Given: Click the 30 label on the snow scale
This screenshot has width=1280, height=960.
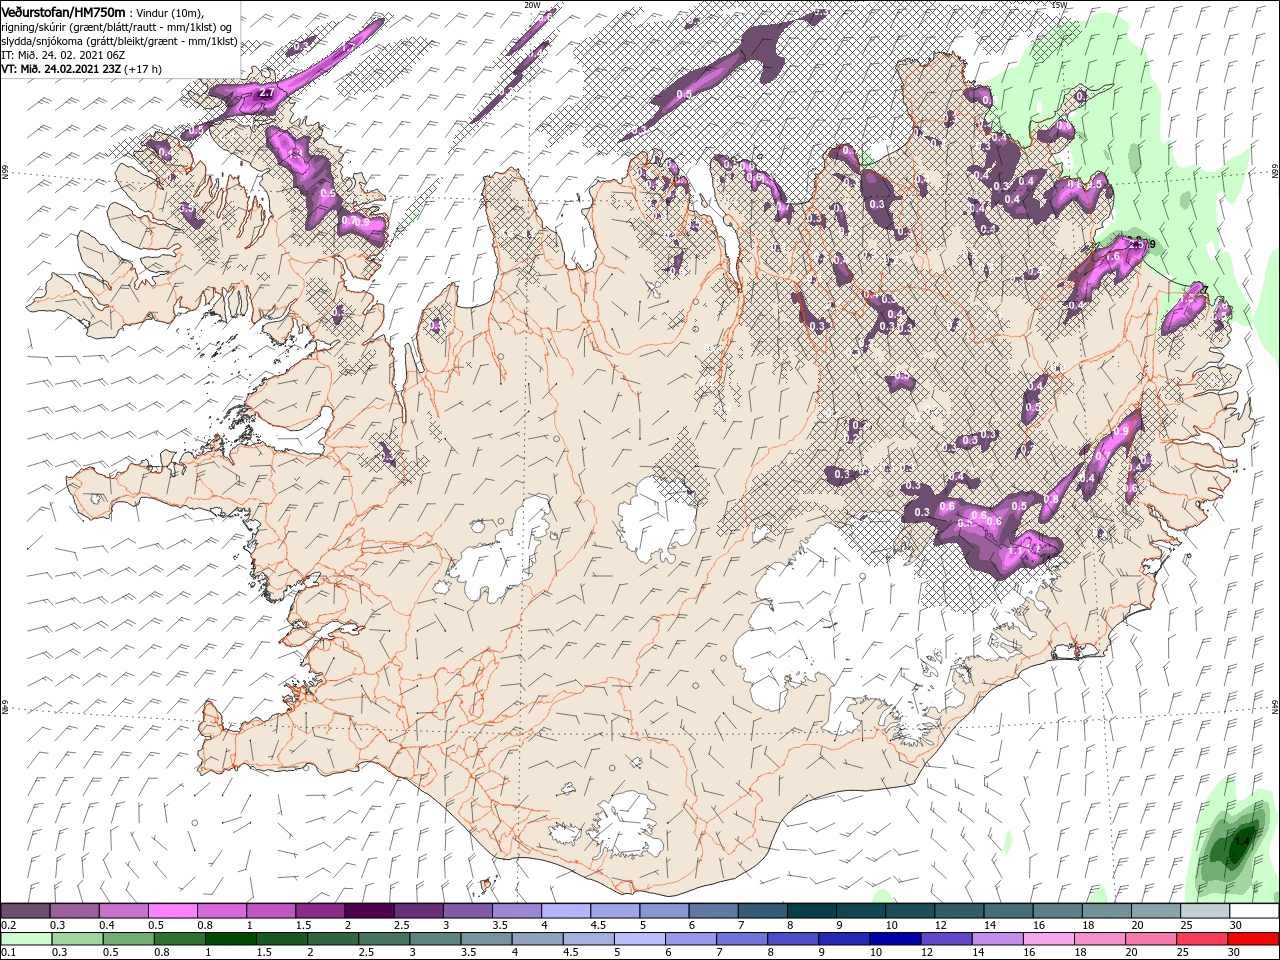Looking at the screenshot, I should tap(1235, 925).
